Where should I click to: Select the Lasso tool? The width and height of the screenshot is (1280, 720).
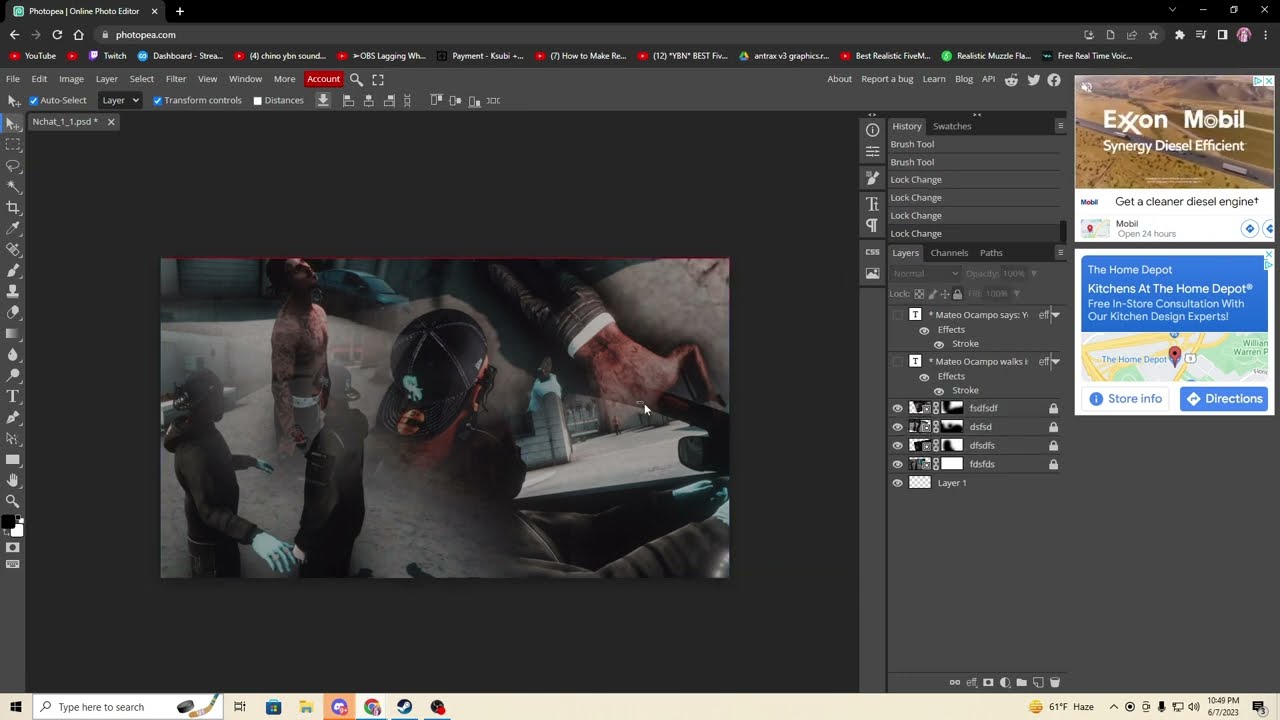13,165
